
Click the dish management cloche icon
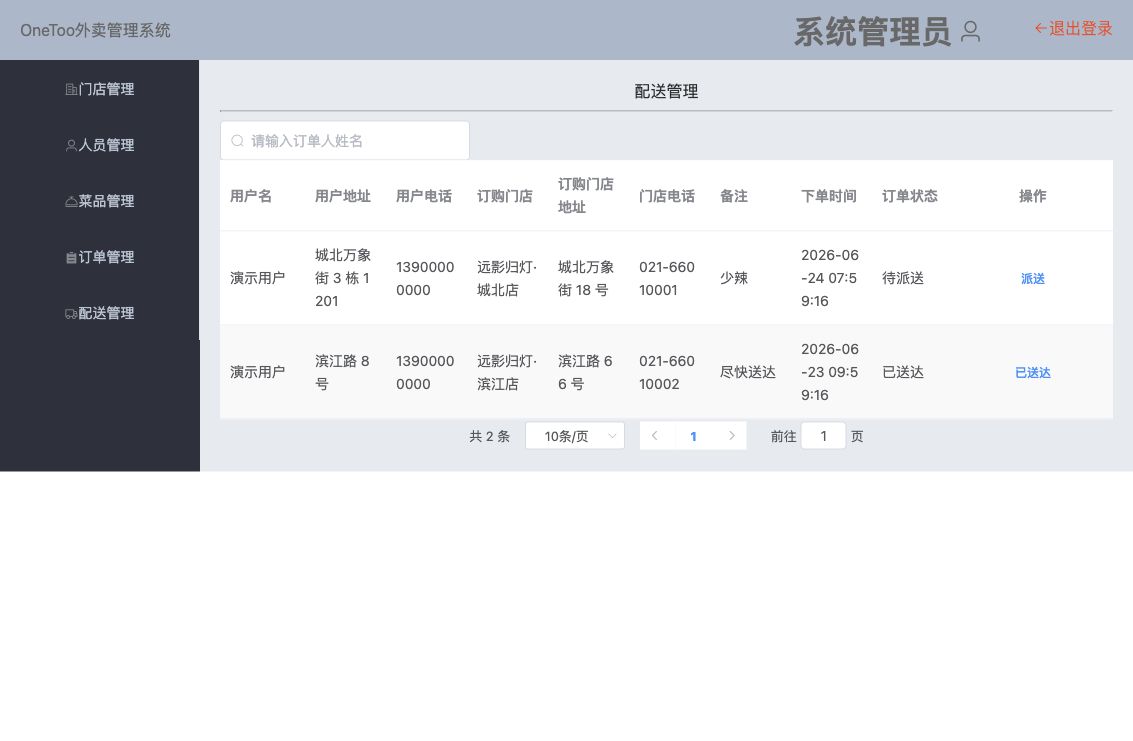click(71, 202)
